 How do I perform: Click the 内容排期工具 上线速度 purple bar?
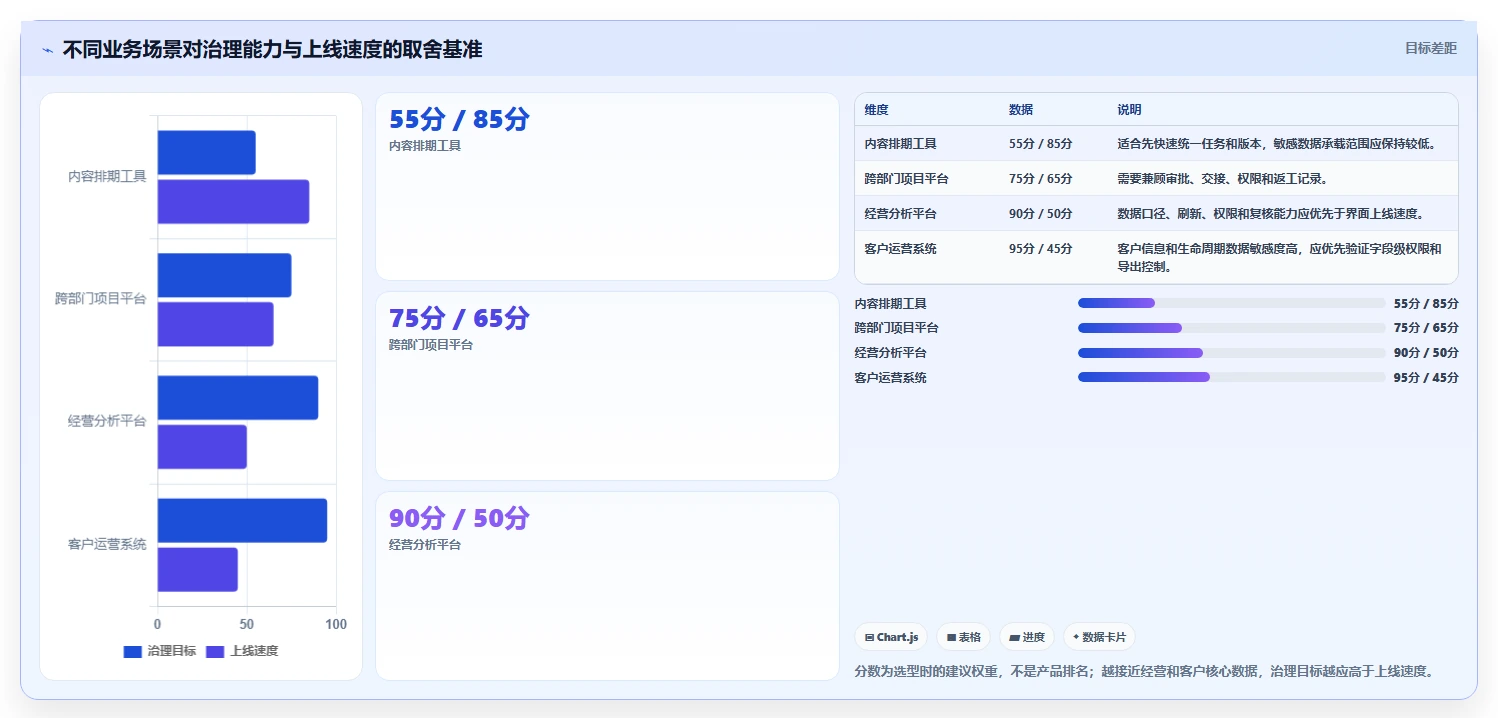(233, 202)
